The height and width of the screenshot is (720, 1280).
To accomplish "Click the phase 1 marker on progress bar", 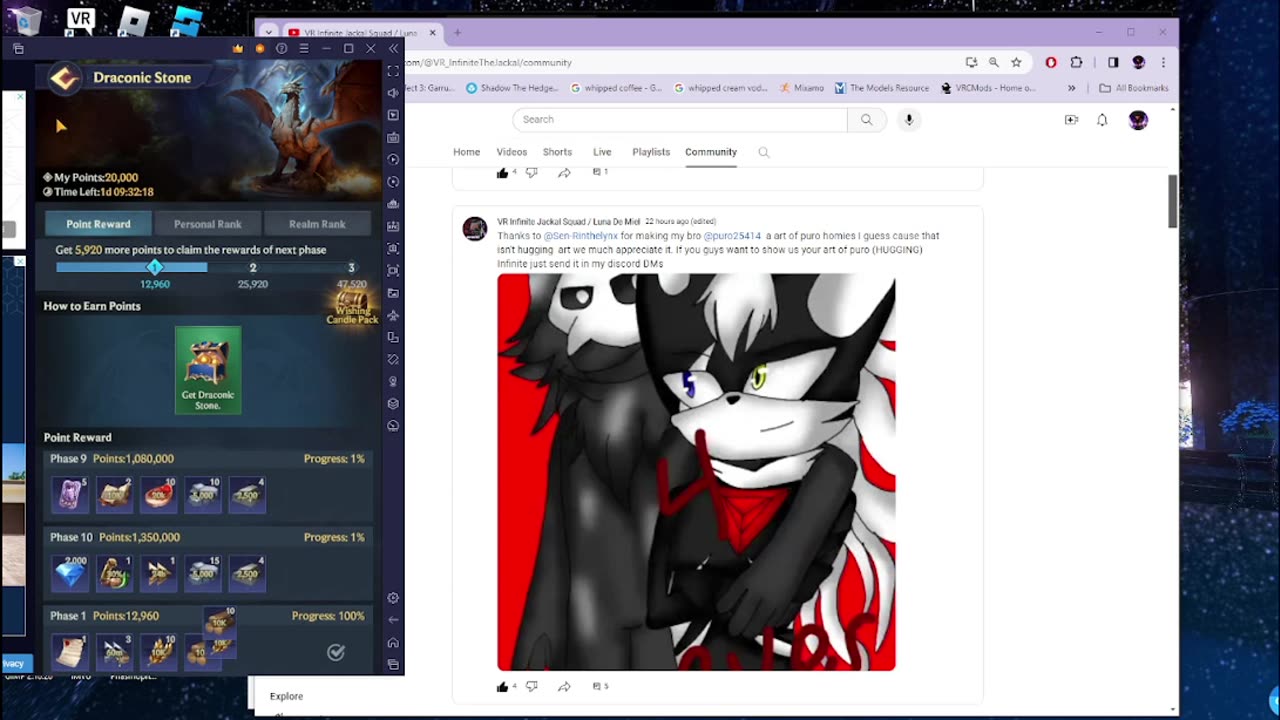I will pyautogui.click(x=155, y=267).
